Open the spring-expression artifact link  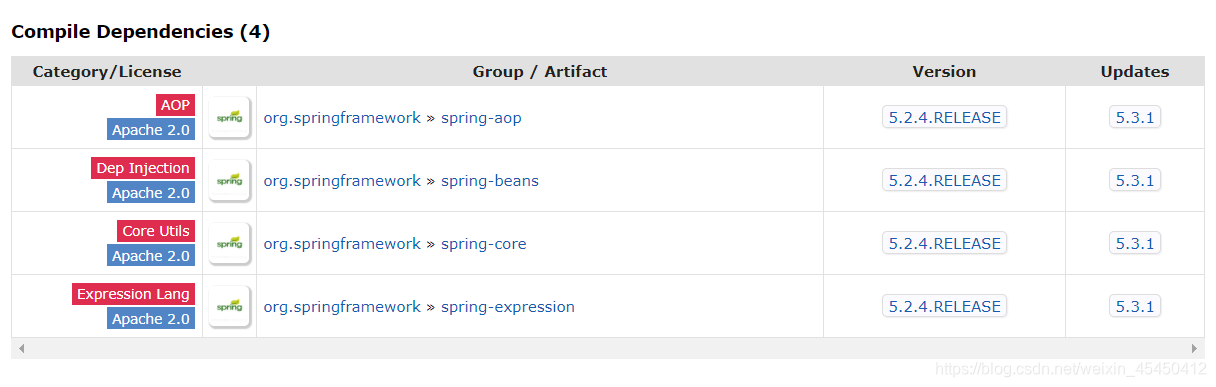(508, 306)
